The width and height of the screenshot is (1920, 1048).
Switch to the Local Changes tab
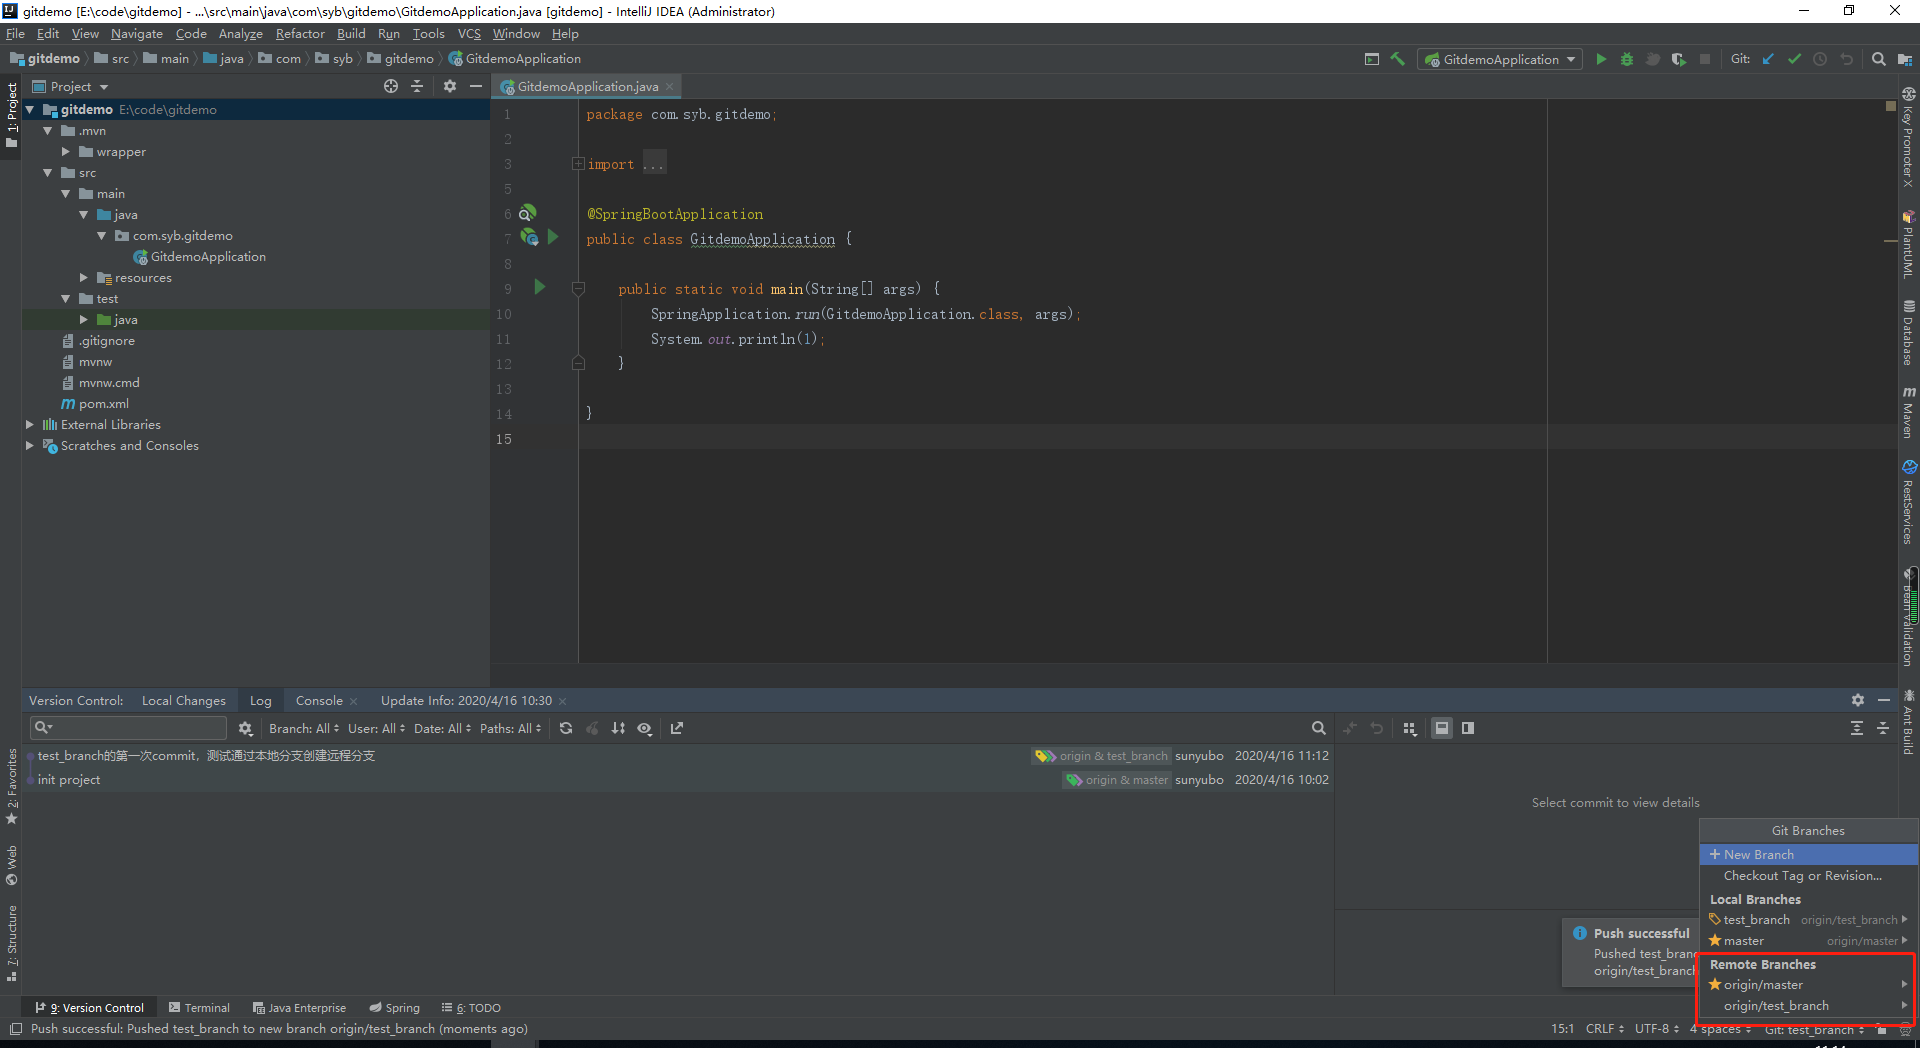[184, 700]
